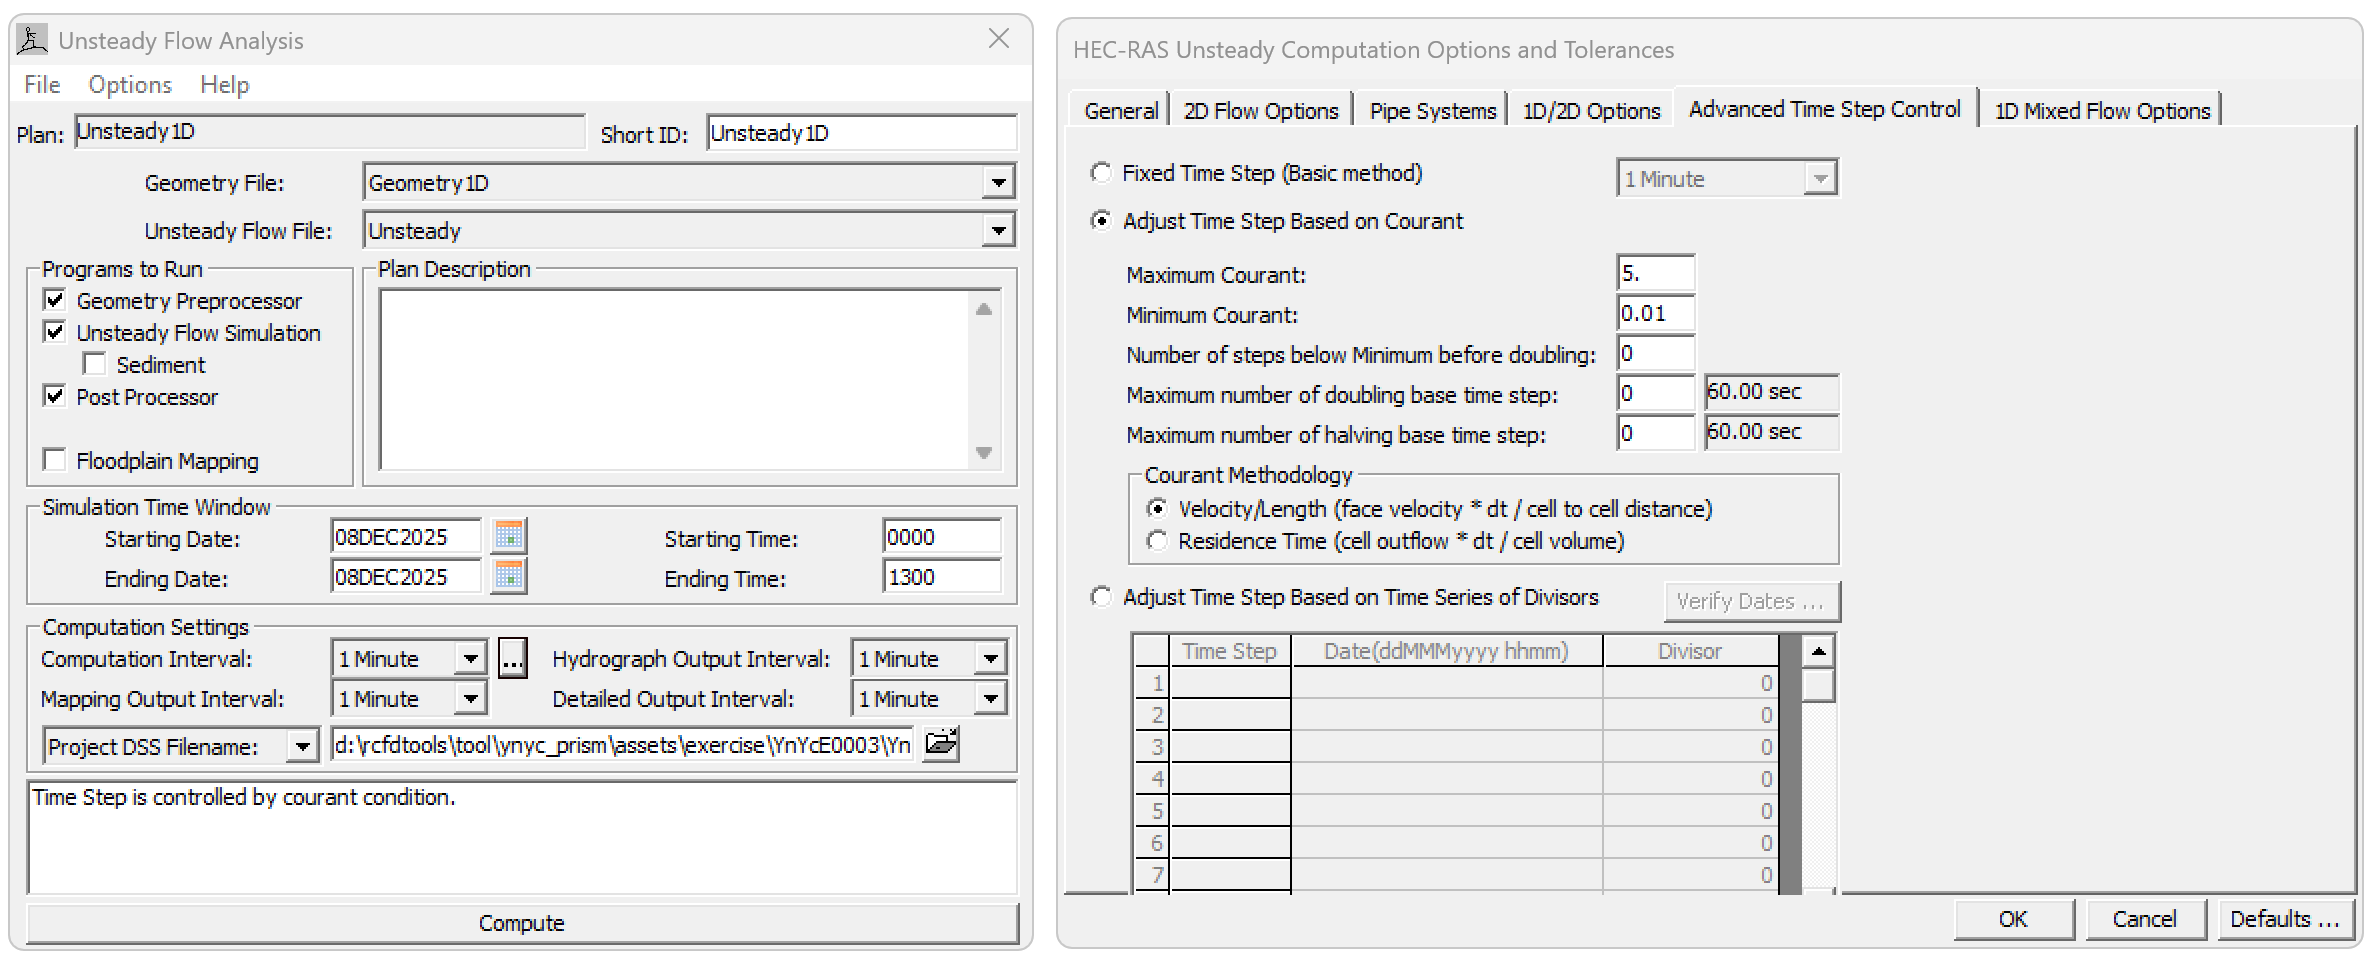
Task: Switch to the 1D/2D Options tab
Action: [x=1591, y=111]
